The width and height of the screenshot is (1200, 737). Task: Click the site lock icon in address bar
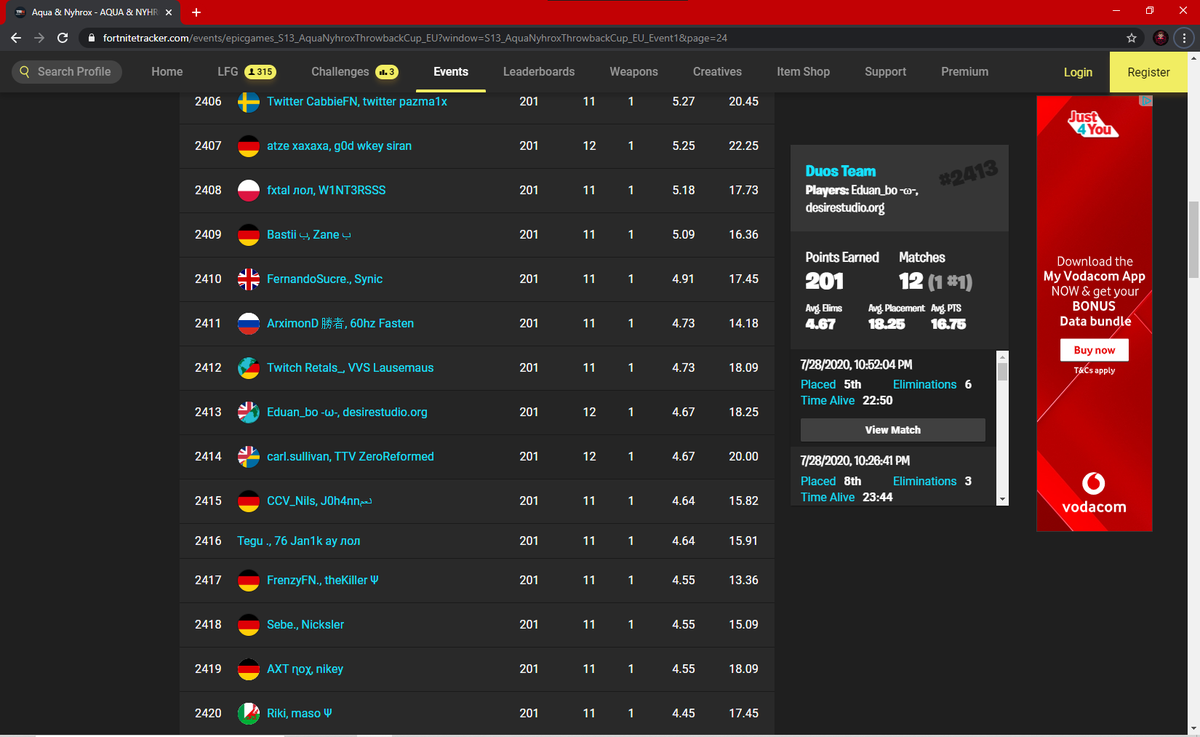(x=92, y=38)
